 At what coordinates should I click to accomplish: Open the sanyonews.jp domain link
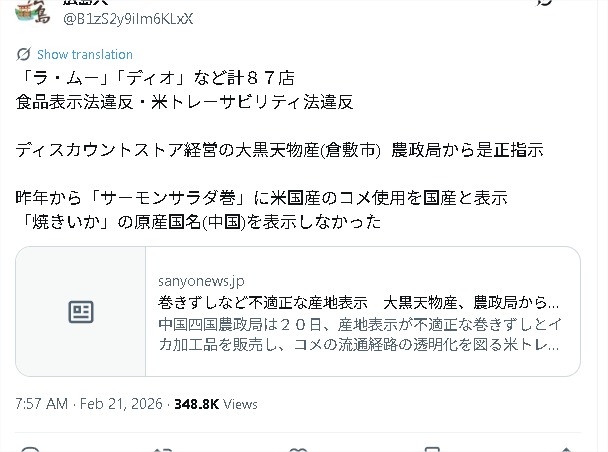(x=201, y=281)
